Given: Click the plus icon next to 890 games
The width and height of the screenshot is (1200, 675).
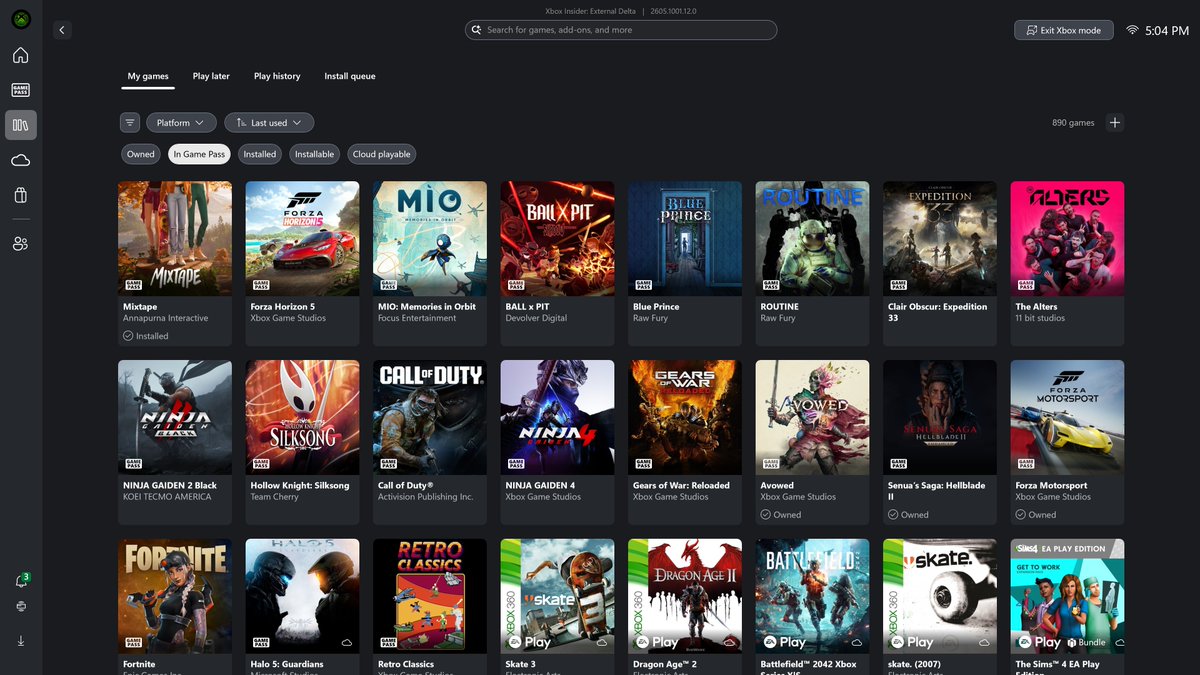Looking at the screenshot, I should pyautogui.click(x=1115, y=123).
